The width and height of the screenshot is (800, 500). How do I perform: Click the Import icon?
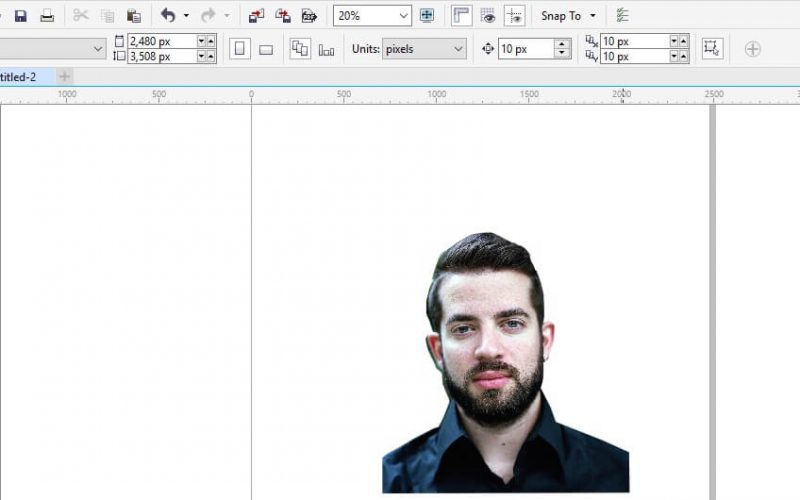pyautogui.click(x=256, y=16)
